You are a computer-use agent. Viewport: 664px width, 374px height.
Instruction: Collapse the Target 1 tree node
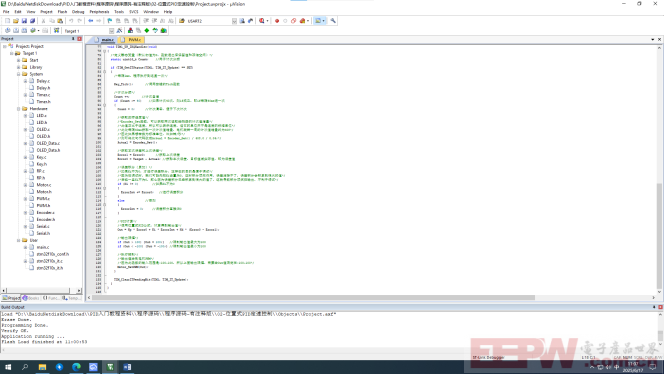point(12,53)
